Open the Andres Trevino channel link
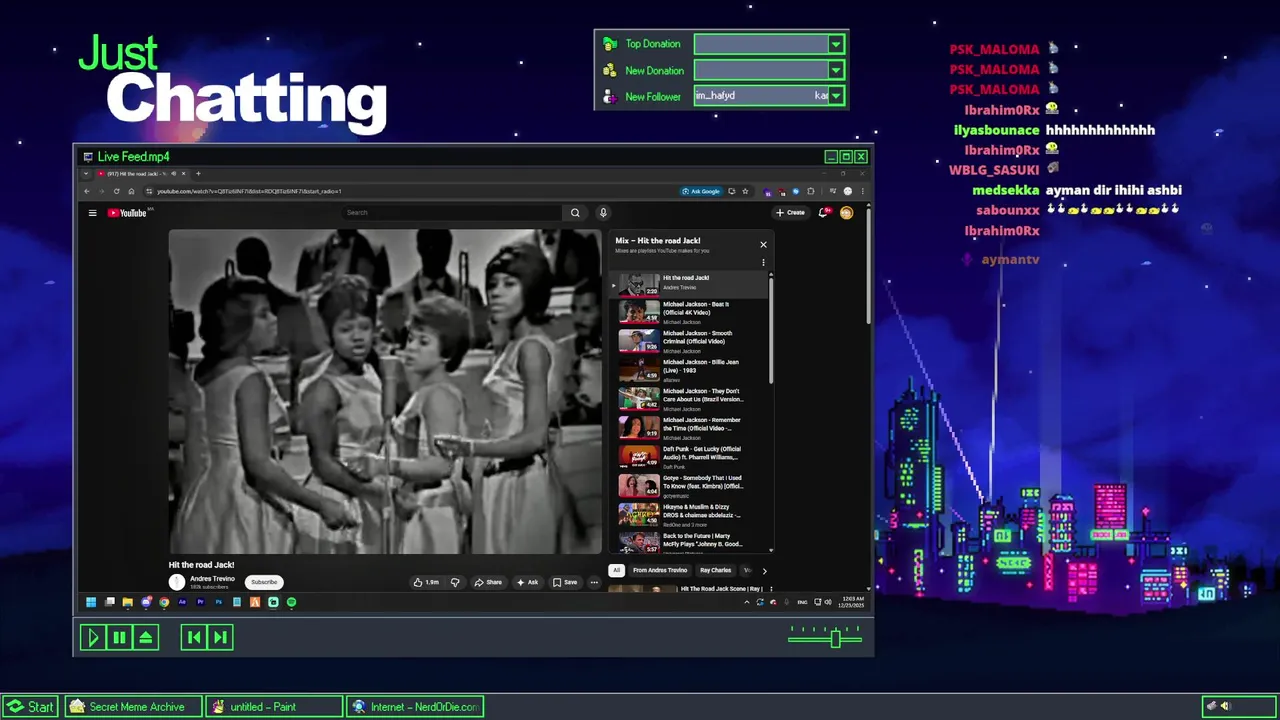The height and width of the screenshot is (720, 1280). click(x=212, y=579)
